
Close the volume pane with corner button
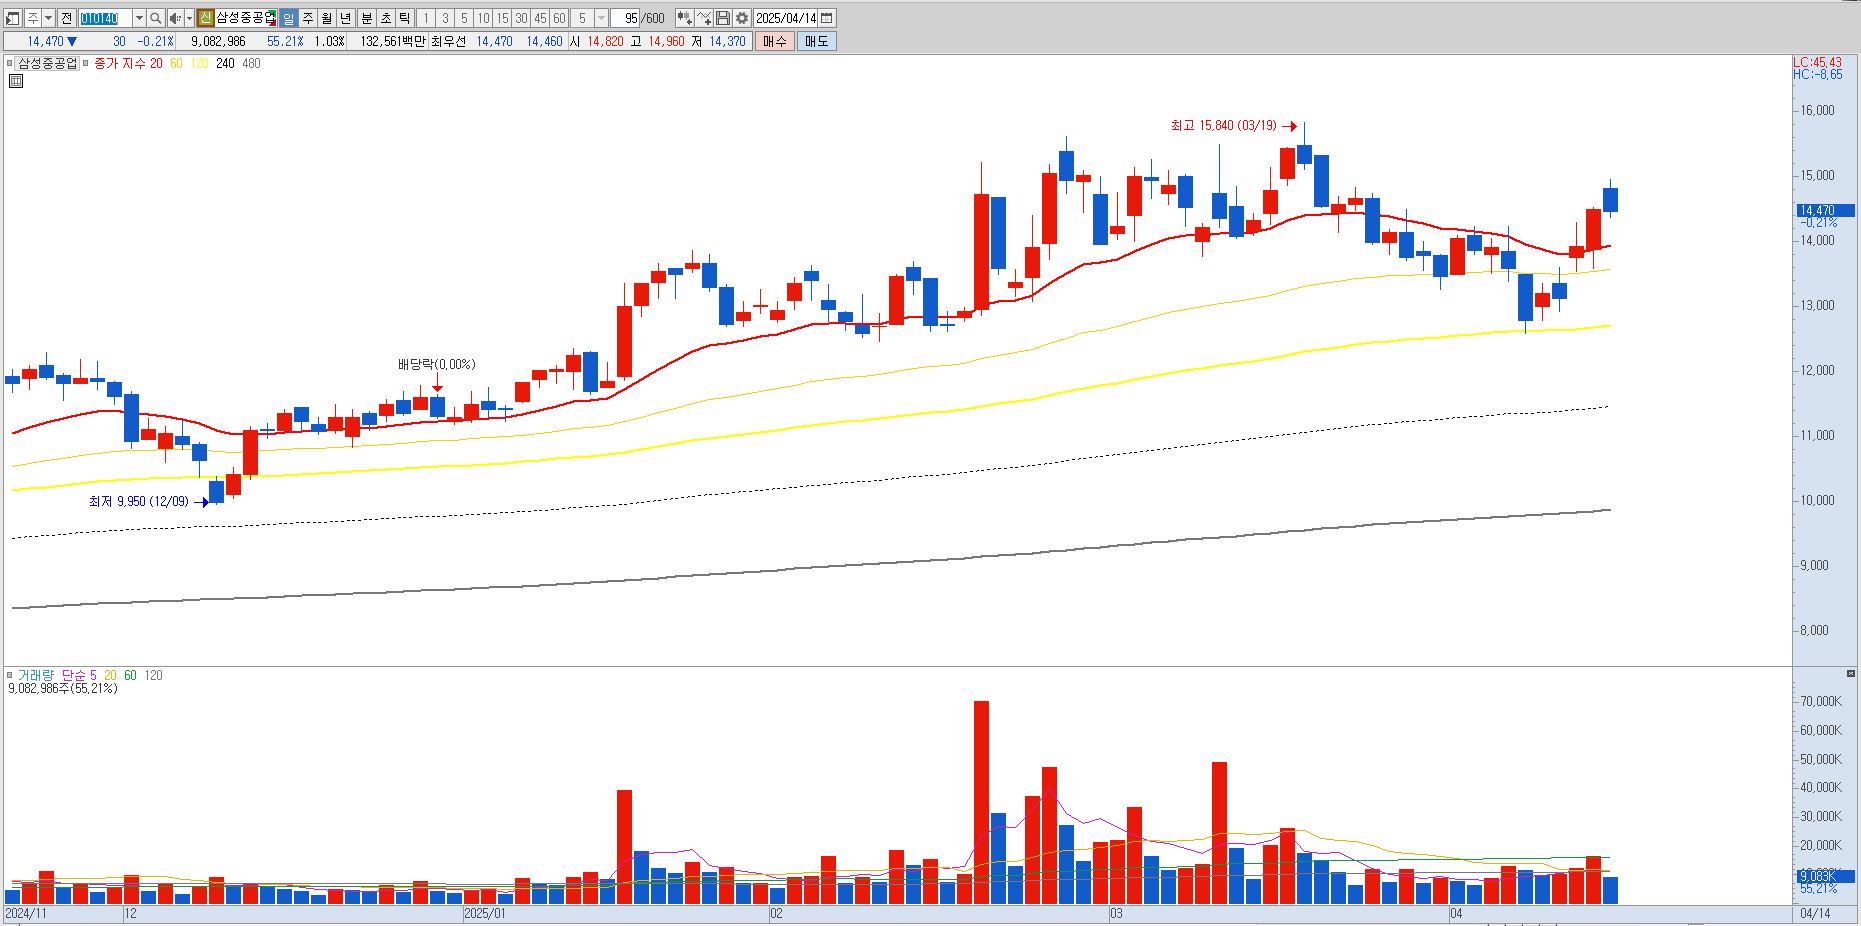[1851, 673]
